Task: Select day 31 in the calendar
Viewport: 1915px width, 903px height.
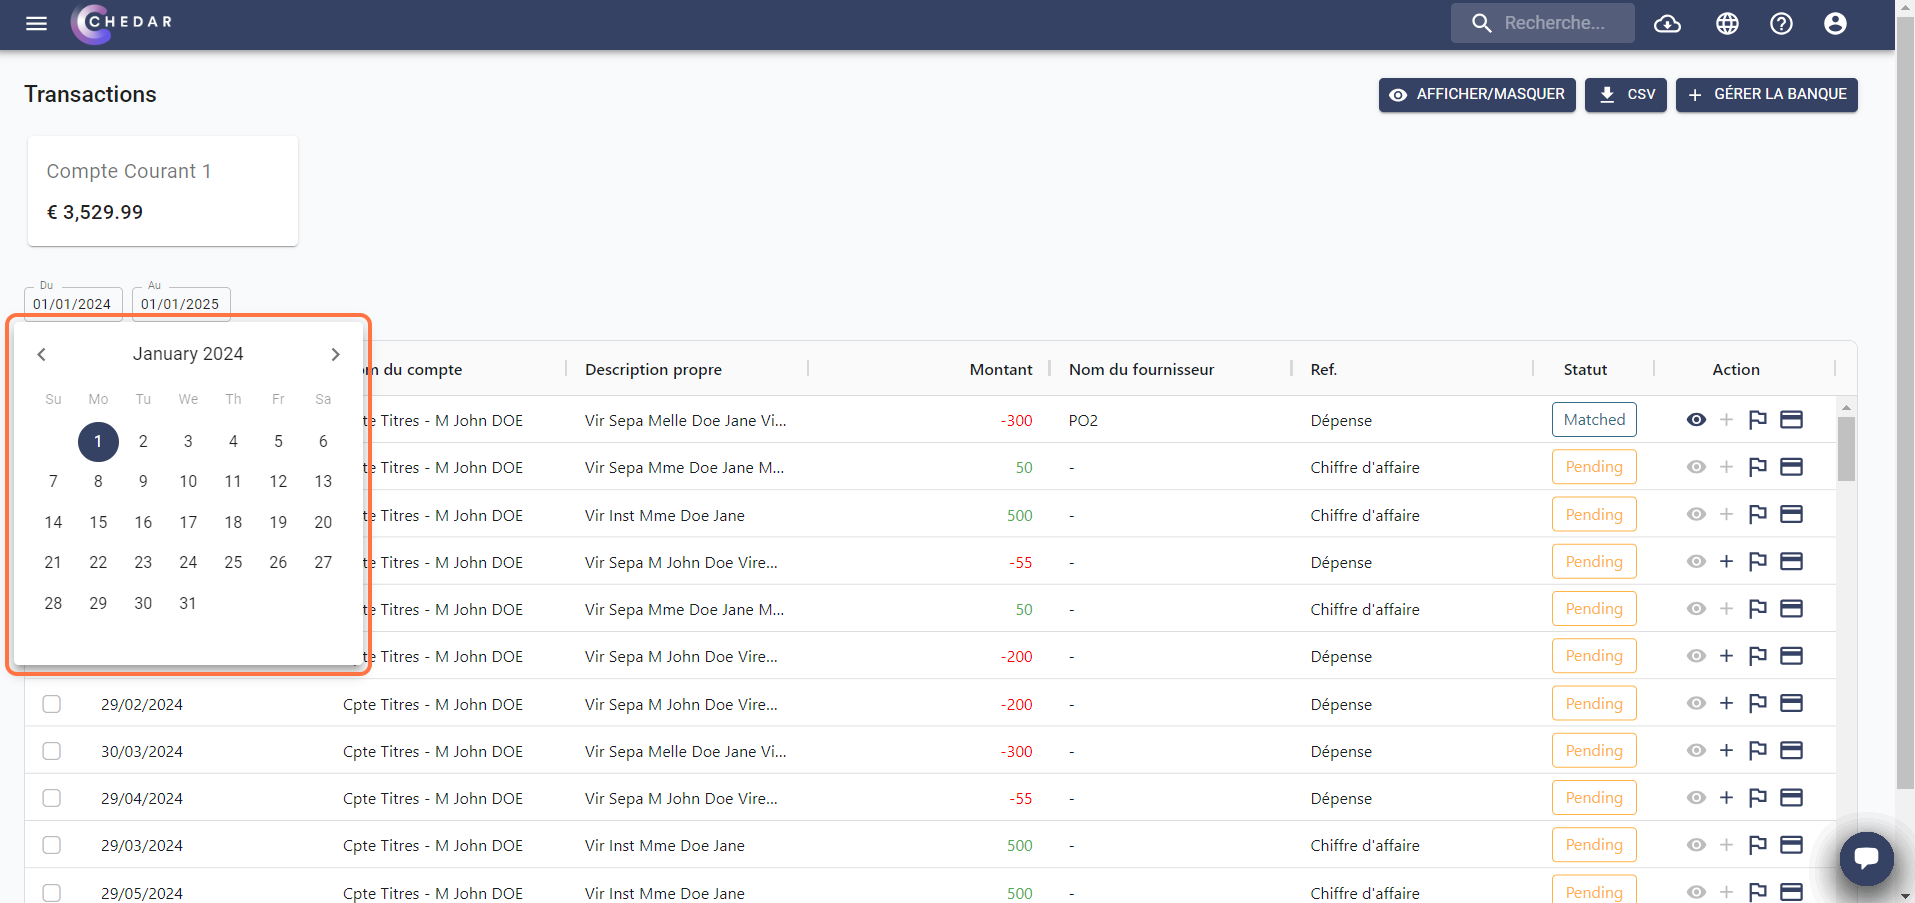Action: [x=188, y=603]
